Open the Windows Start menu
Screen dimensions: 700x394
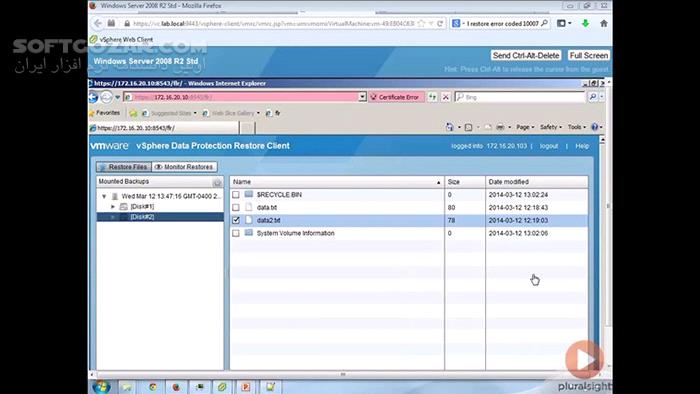point(101,386)
